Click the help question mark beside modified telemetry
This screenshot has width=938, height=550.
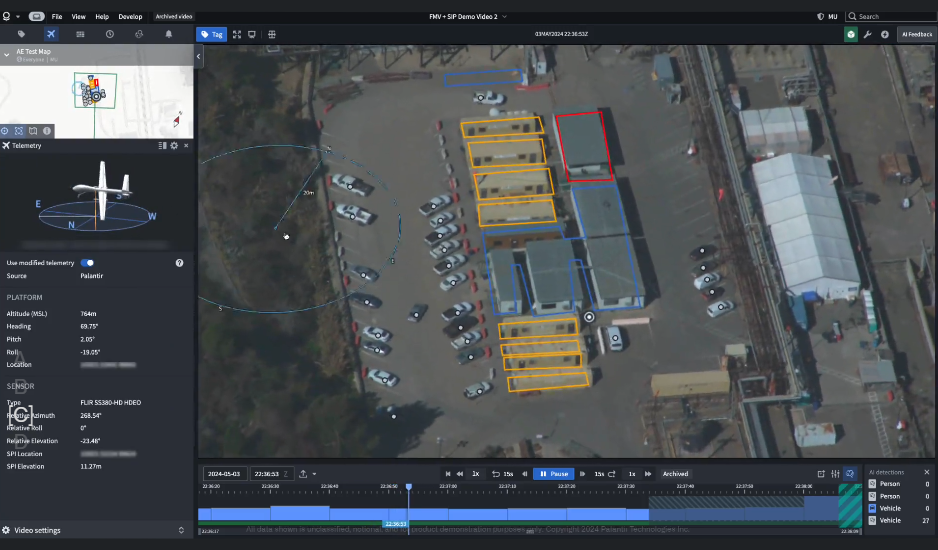tap(179, 263)
